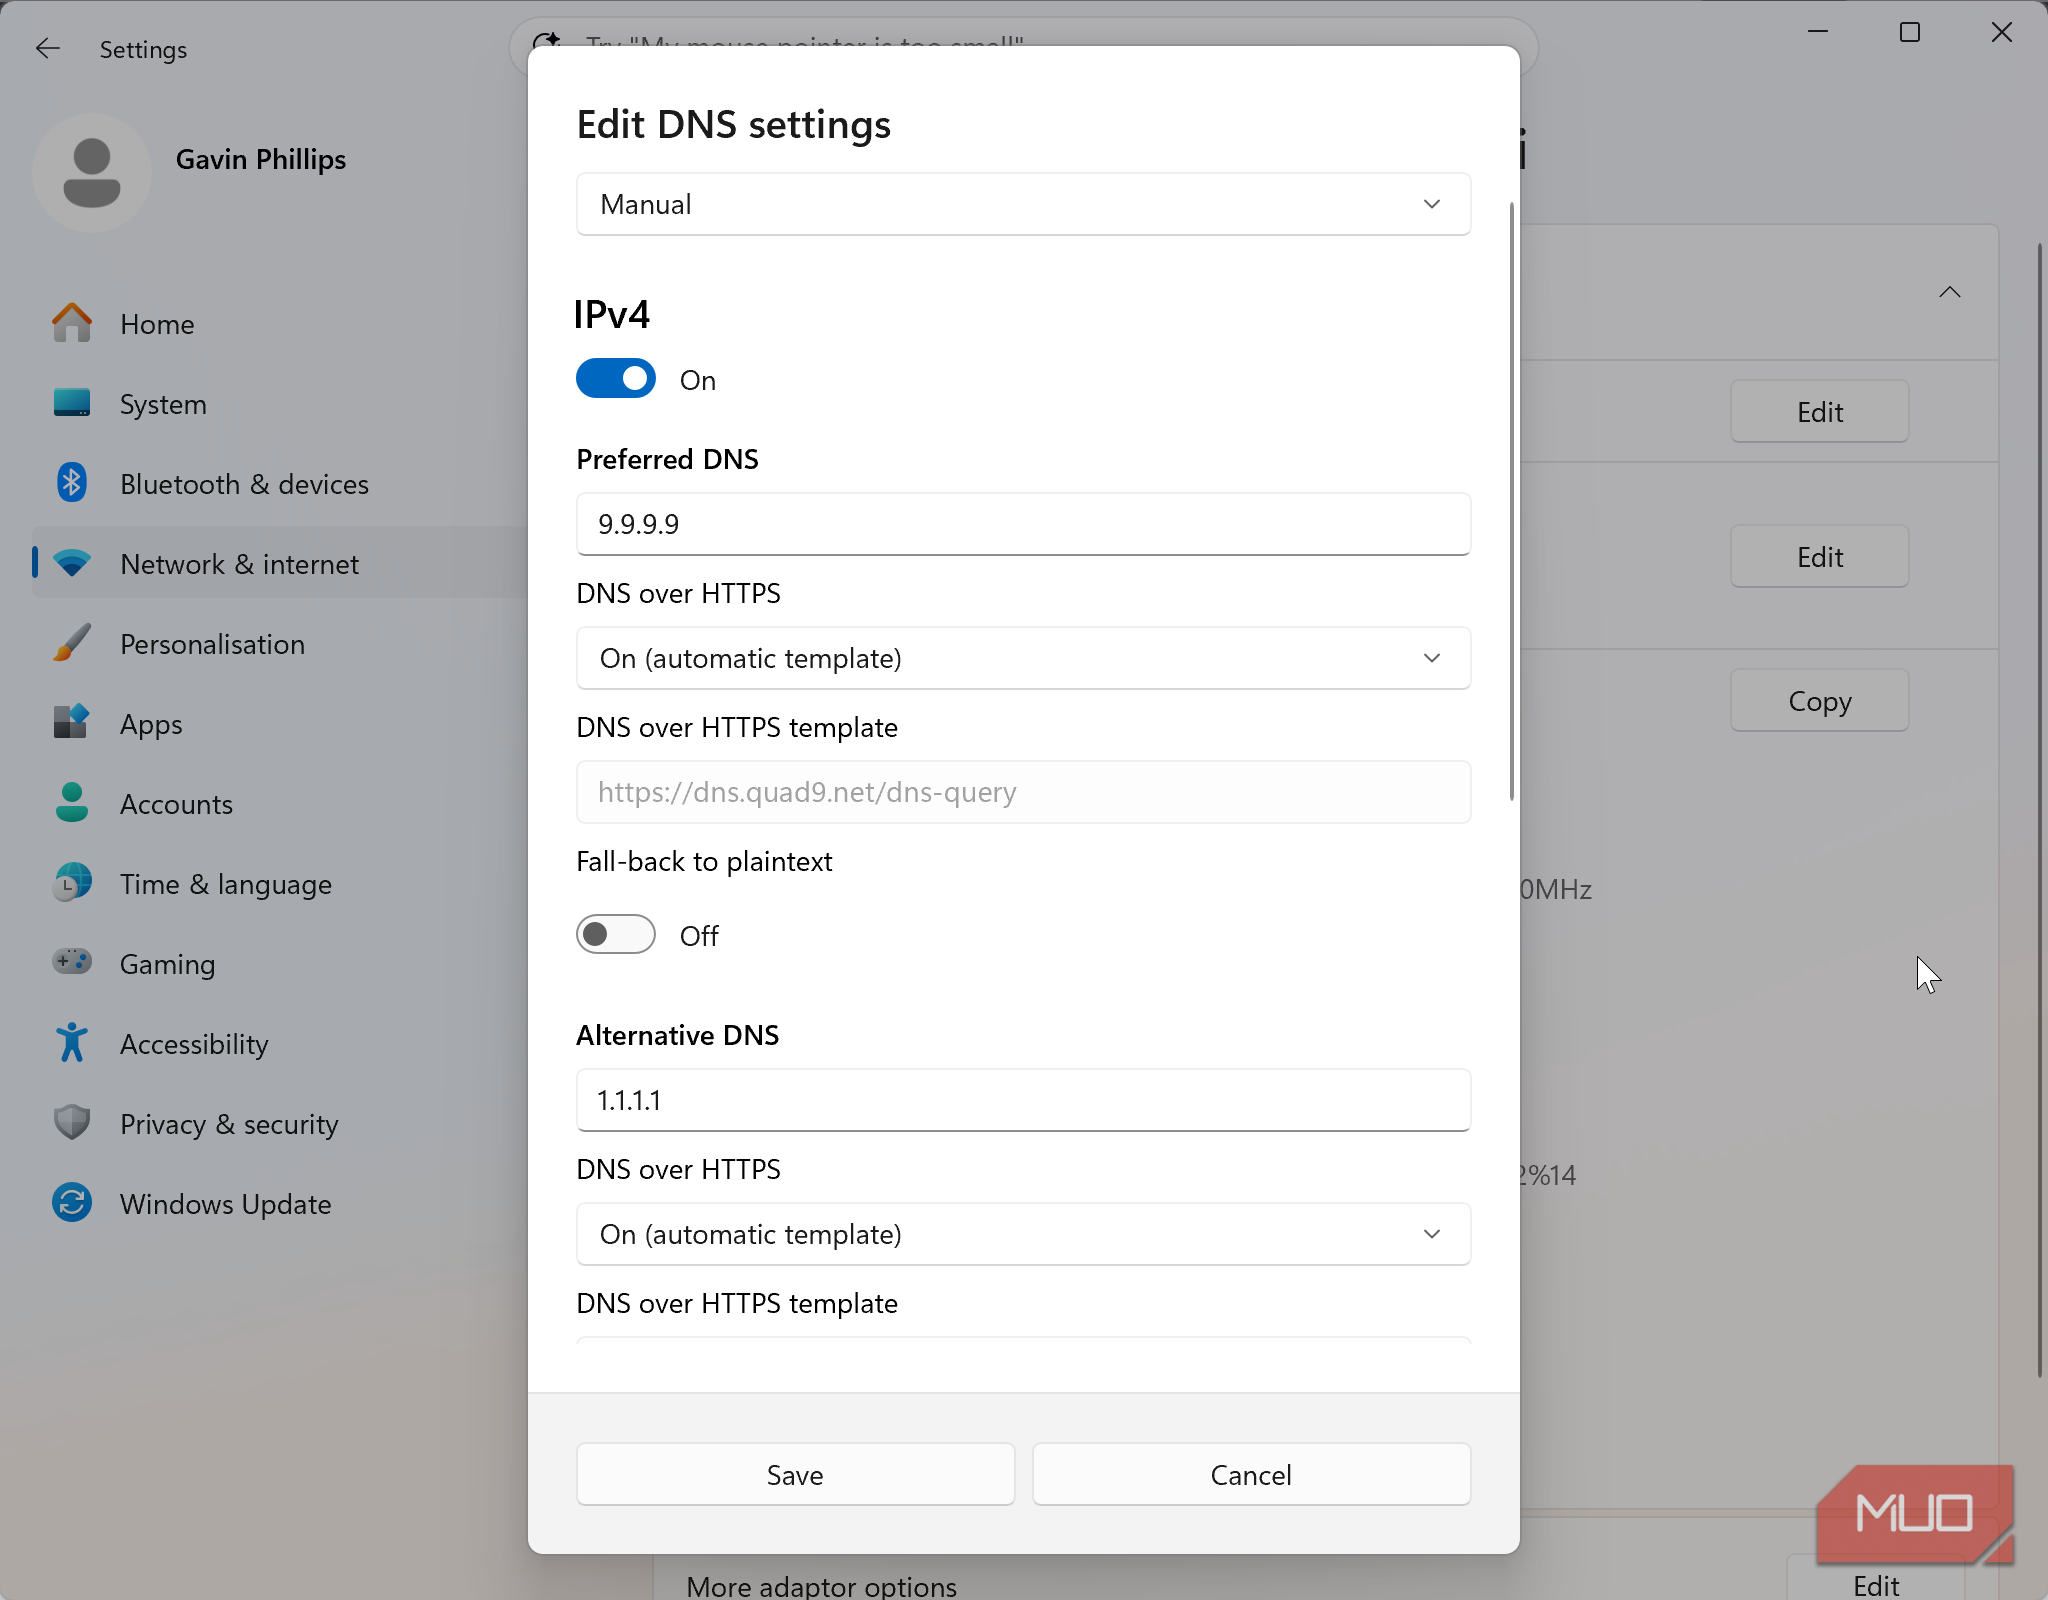Image resolution: width=2048 pixels, height=1600 pixels.
Task: Click the Gavin Phillips account name
Action: [260, 159]
